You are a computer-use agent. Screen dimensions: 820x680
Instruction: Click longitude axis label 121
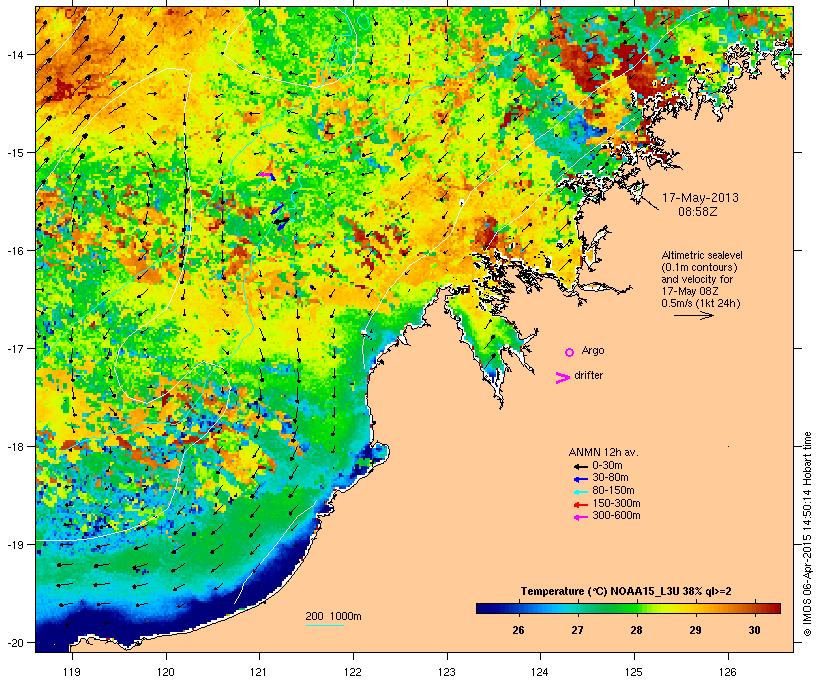[x=259, y=672]
